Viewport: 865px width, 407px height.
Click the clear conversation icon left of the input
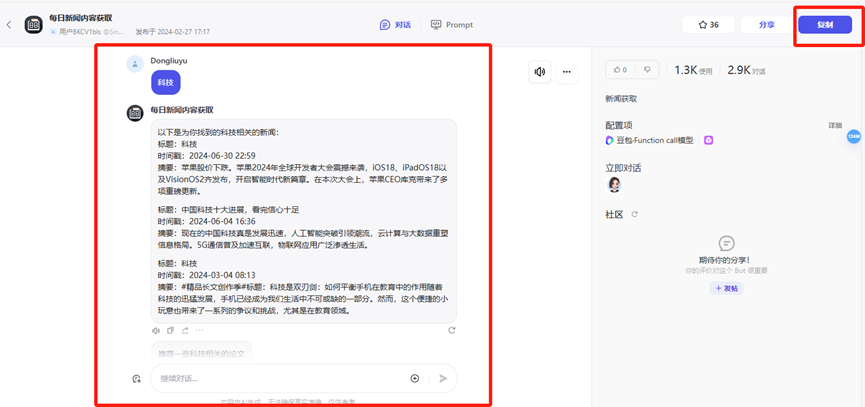coord(136,379)
